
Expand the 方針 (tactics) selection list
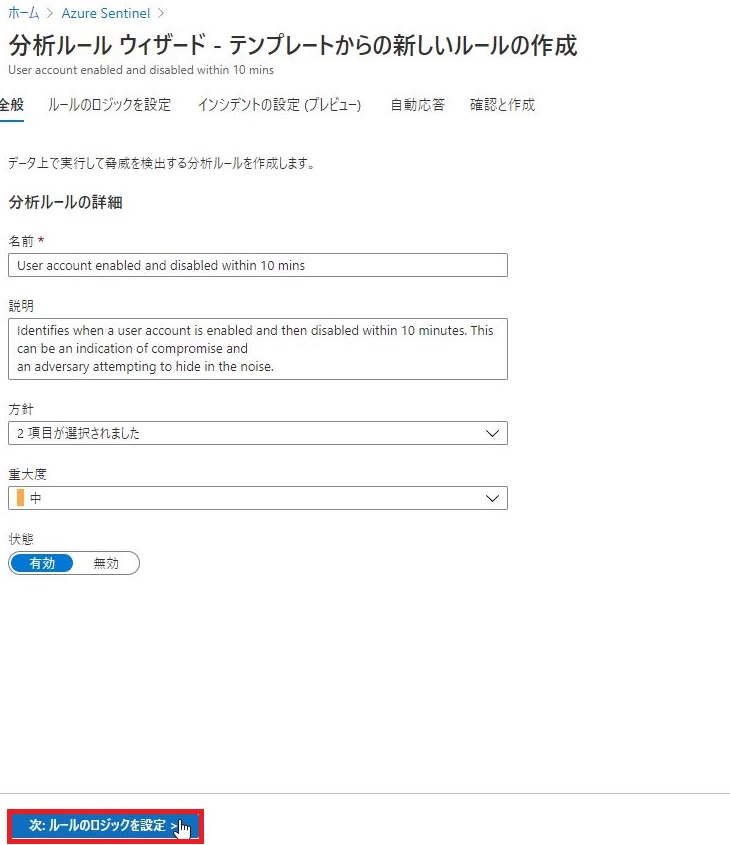point(258,433)
